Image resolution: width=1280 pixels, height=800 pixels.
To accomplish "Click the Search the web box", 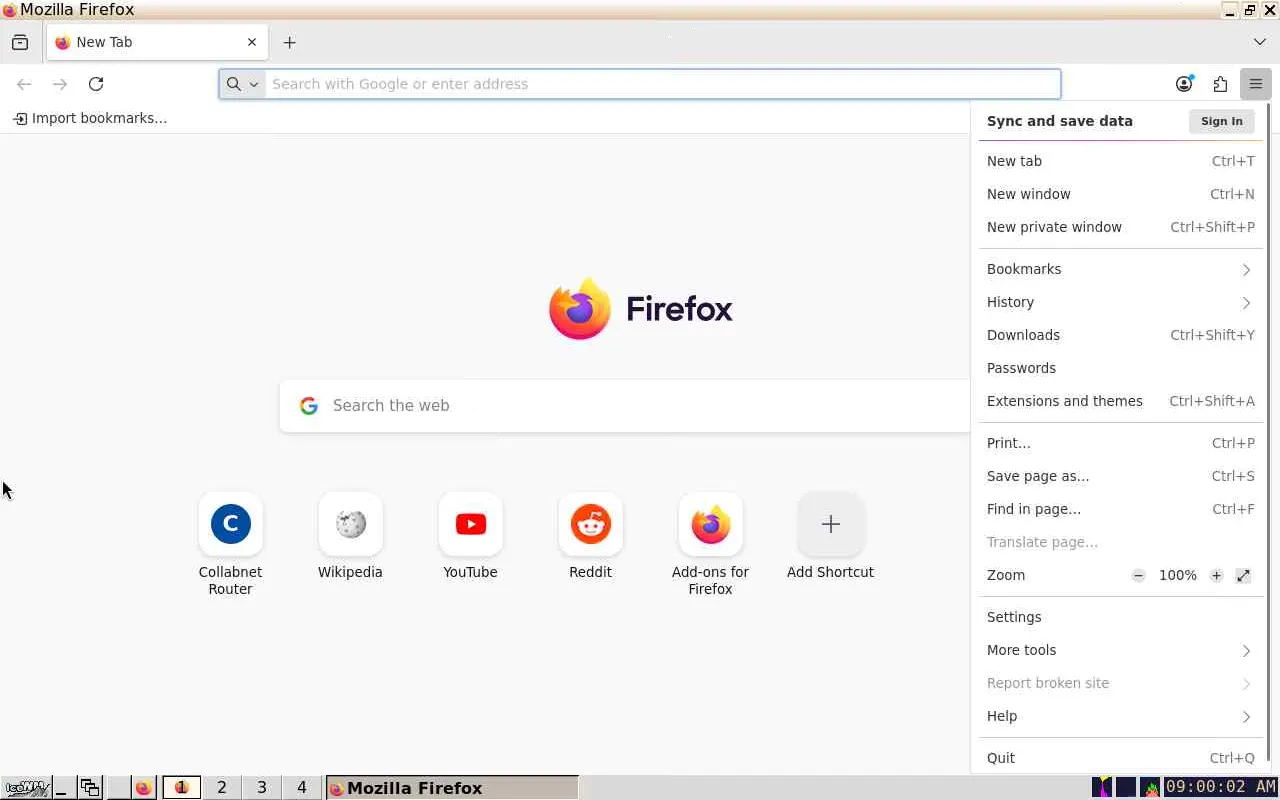I will (625, 405).
